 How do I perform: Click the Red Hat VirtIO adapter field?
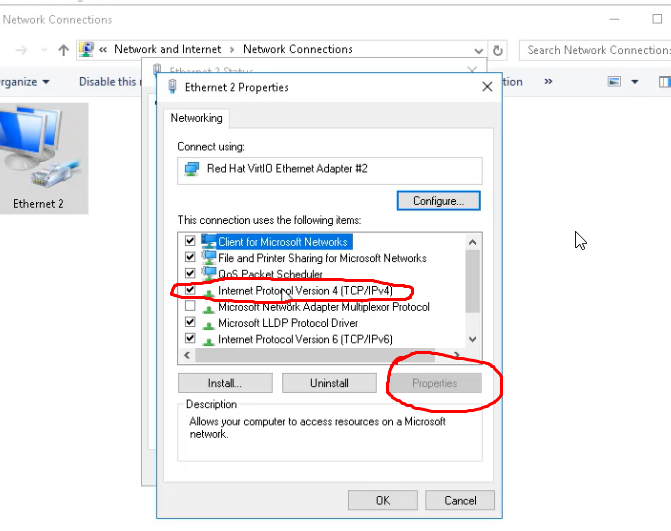pyautogui.click(x=330, y=171)
